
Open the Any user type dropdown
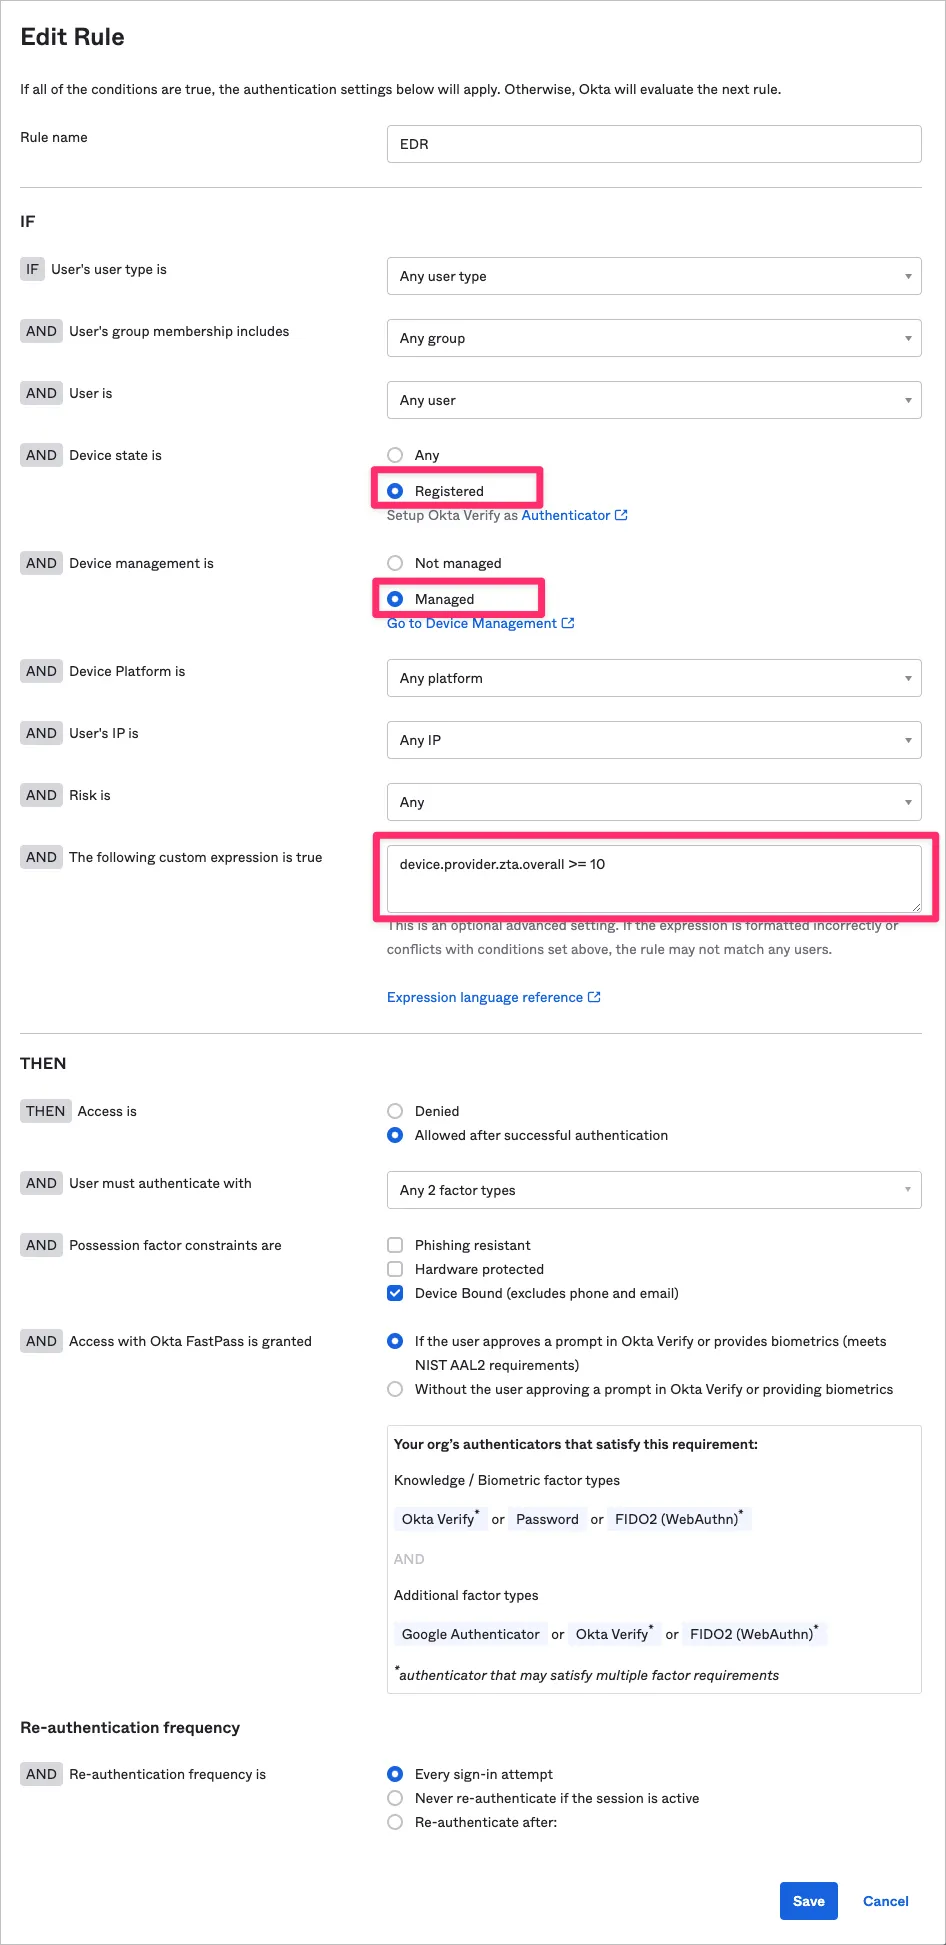click(x=653, y=276)
